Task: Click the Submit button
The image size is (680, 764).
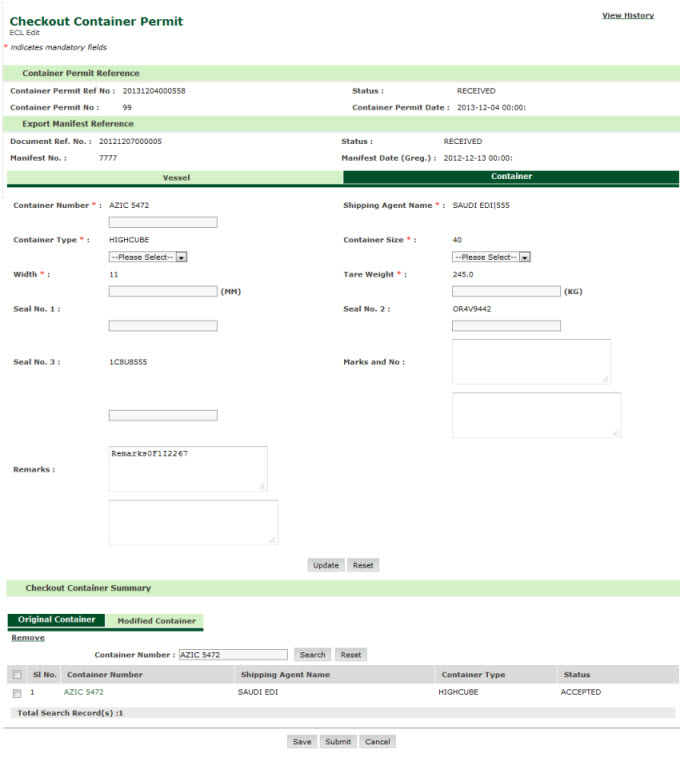Action: [x=338, y=742]
